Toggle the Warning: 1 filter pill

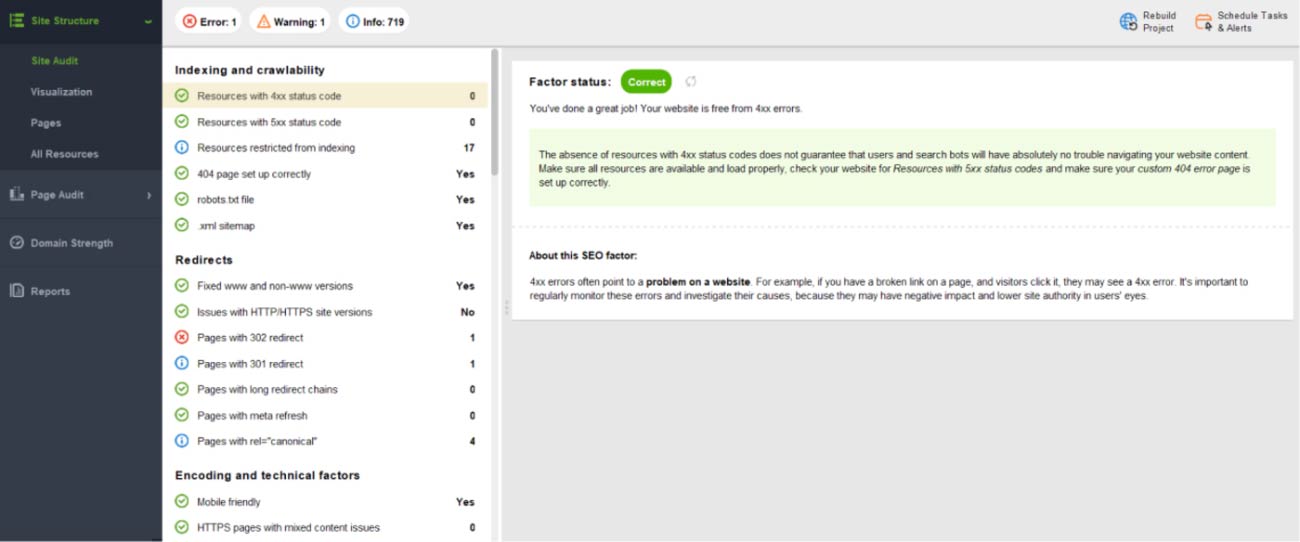click(289, 21)
